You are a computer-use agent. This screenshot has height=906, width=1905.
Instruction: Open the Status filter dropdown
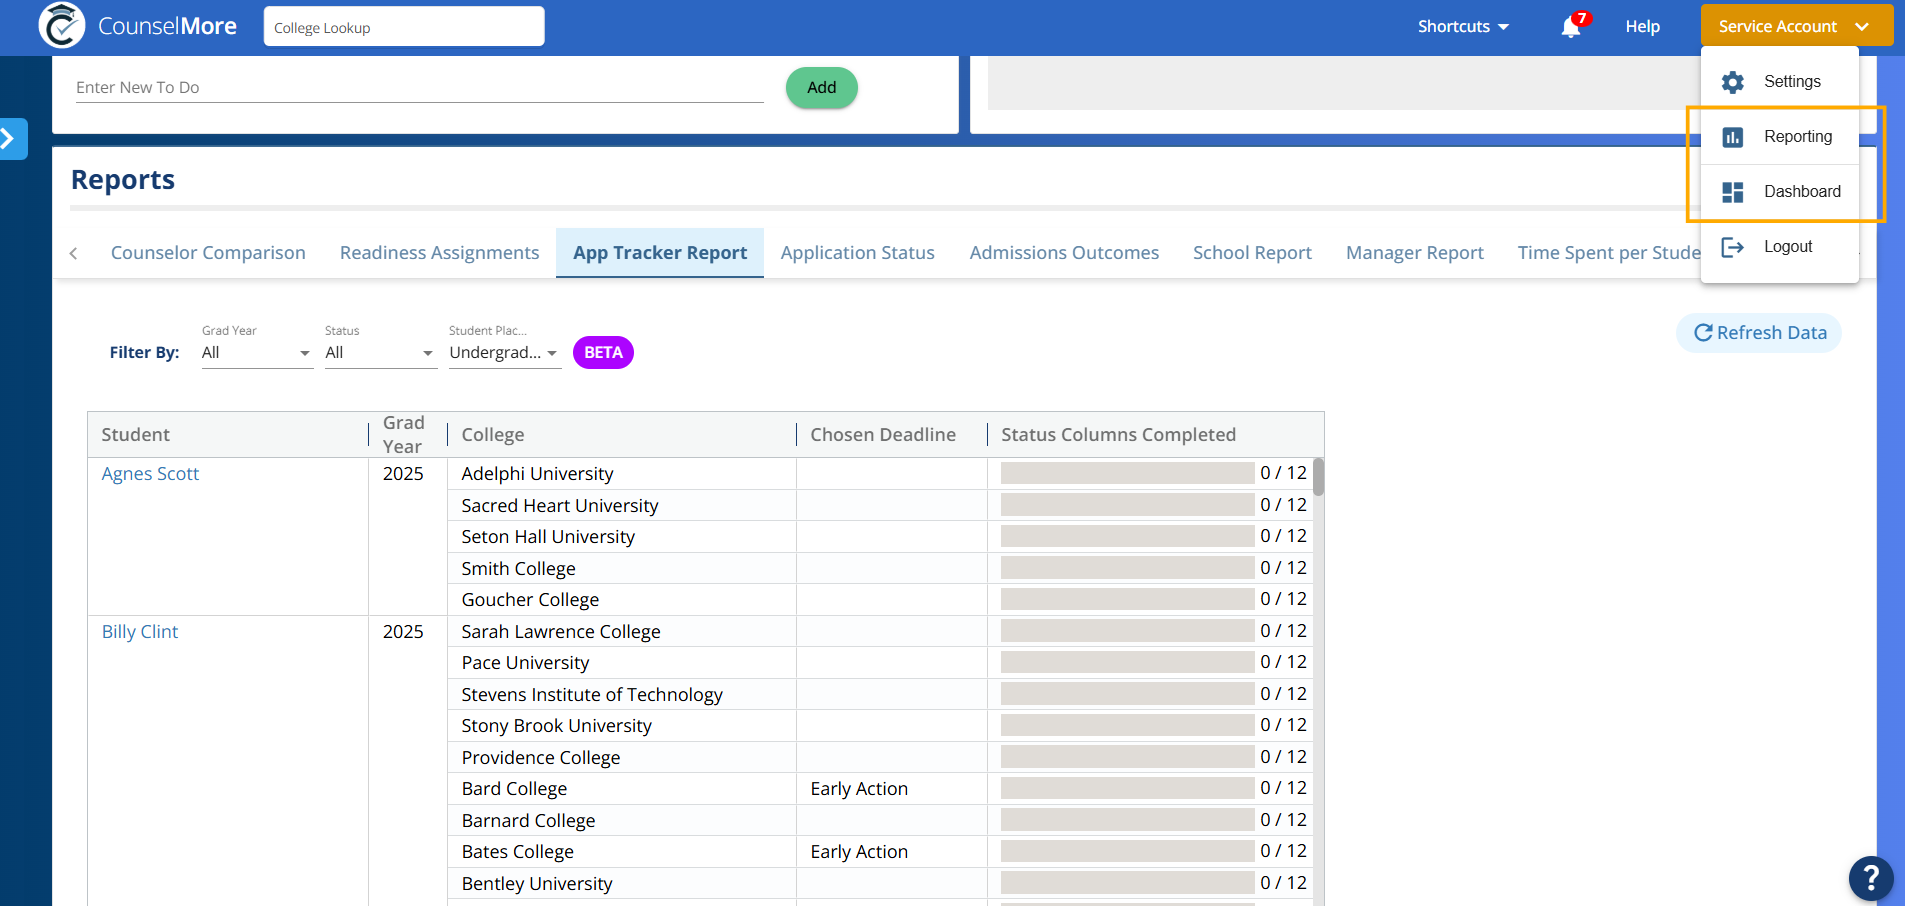[380, 353]
